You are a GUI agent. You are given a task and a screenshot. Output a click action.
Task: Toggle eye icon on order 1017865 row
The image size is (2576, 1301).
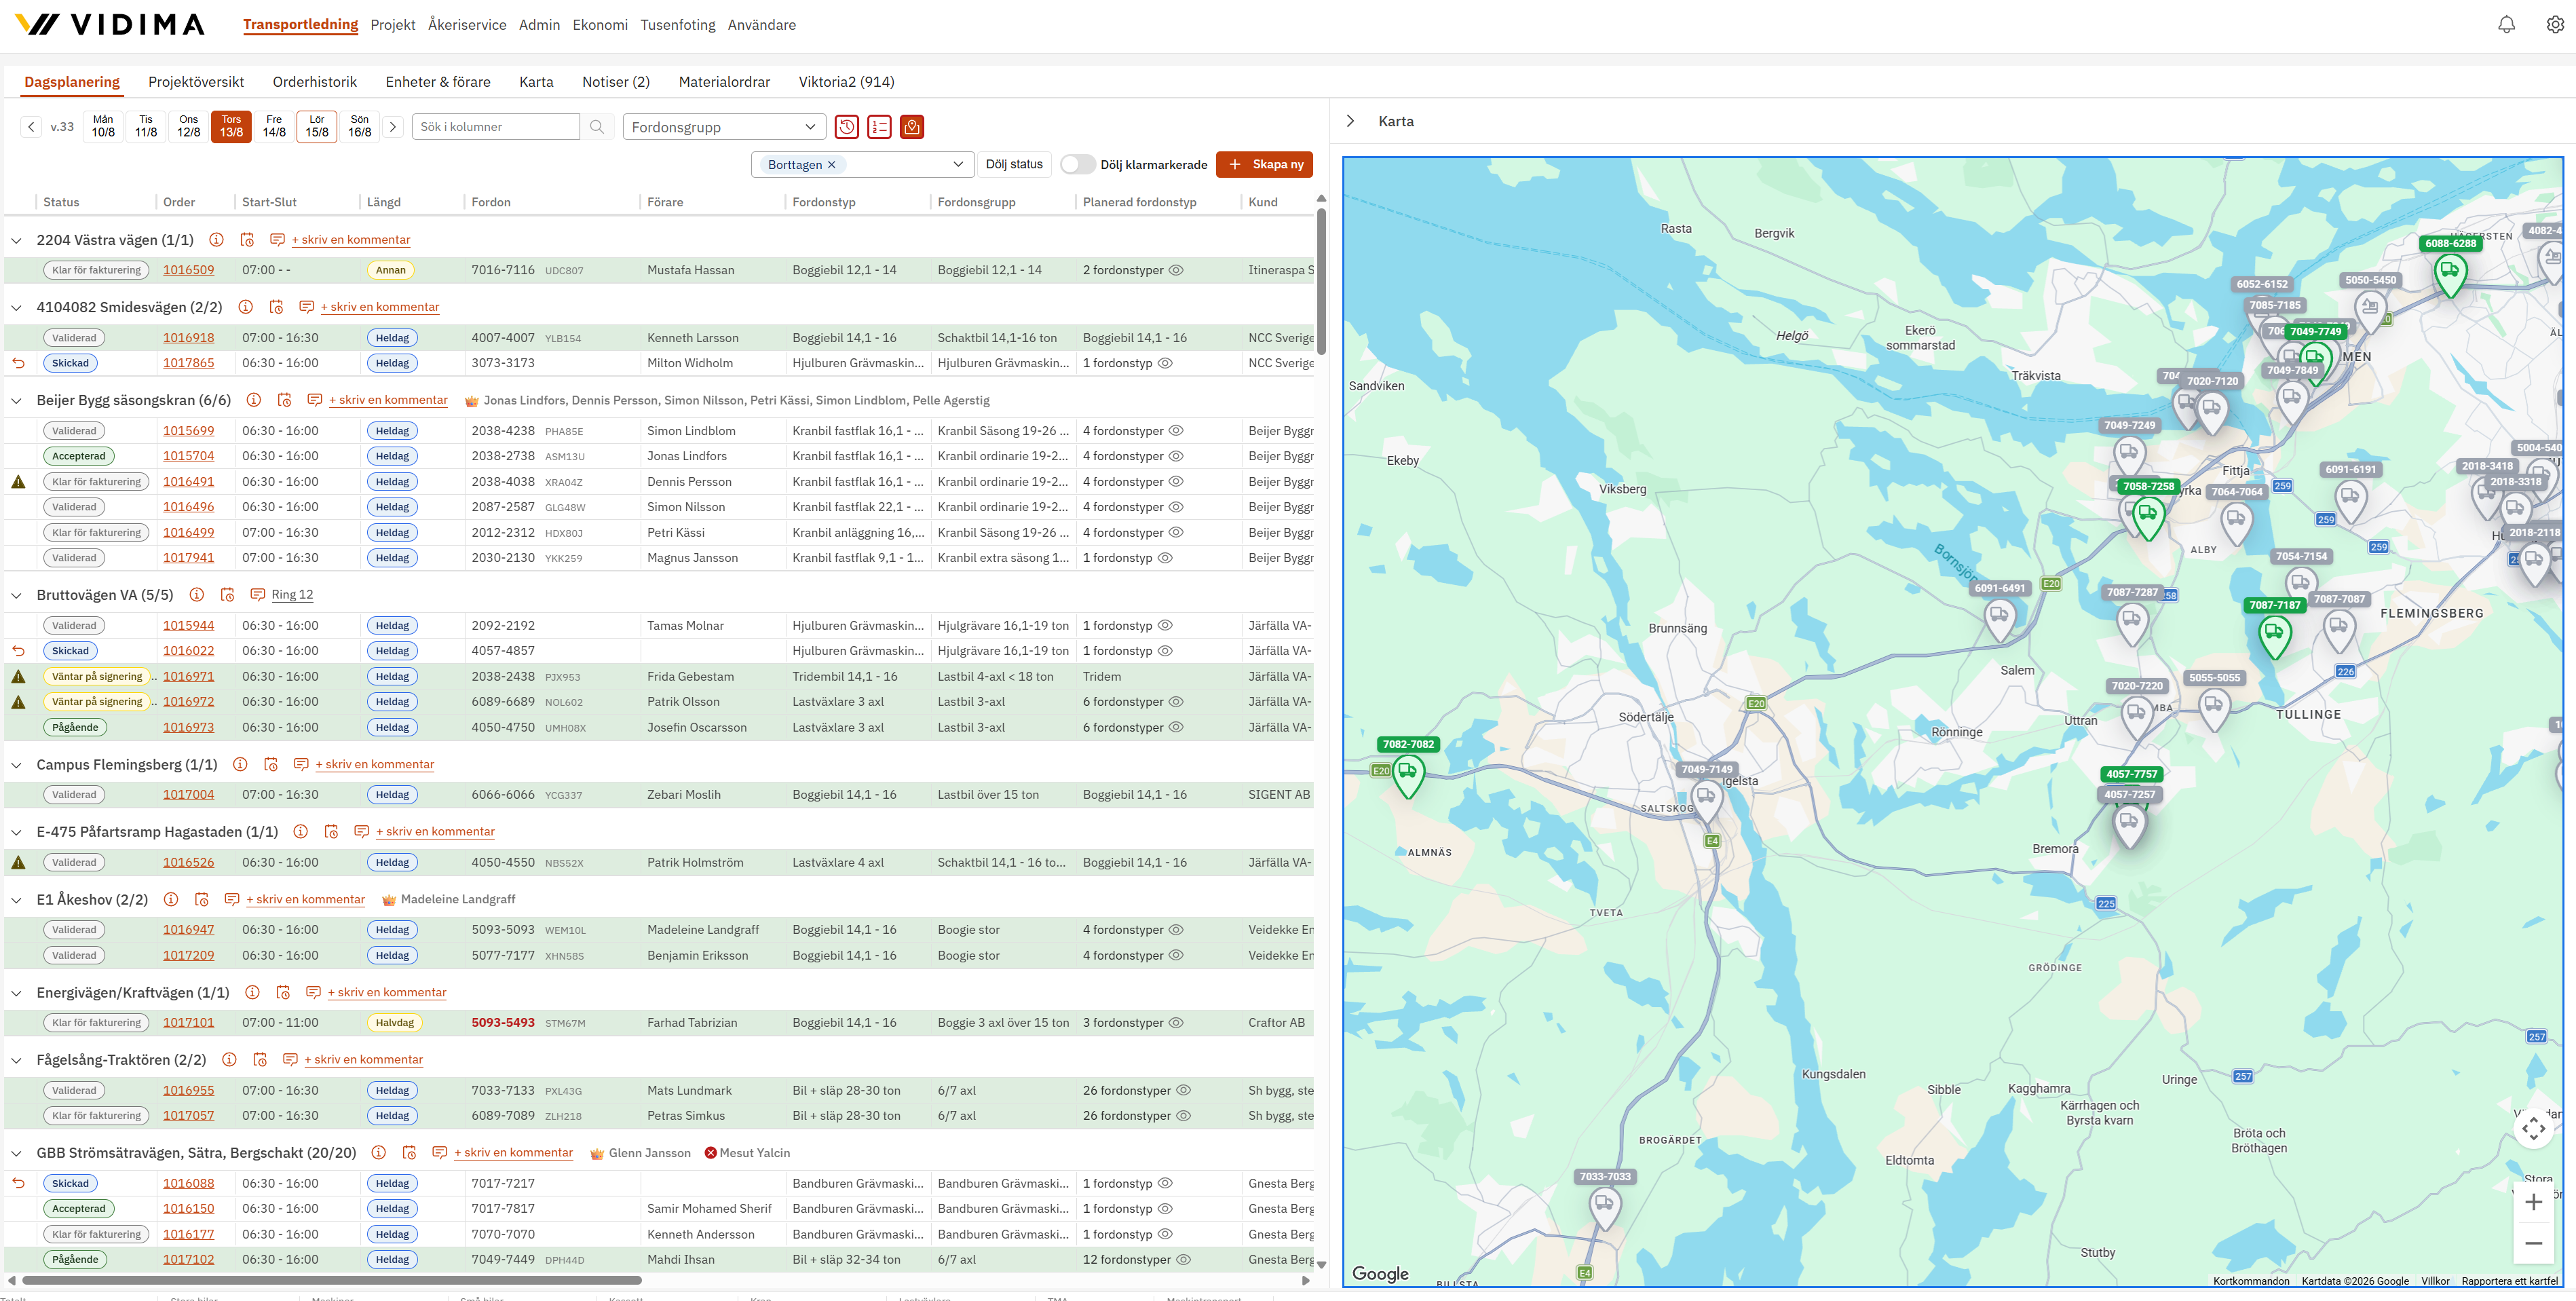tap(1165, 363)
